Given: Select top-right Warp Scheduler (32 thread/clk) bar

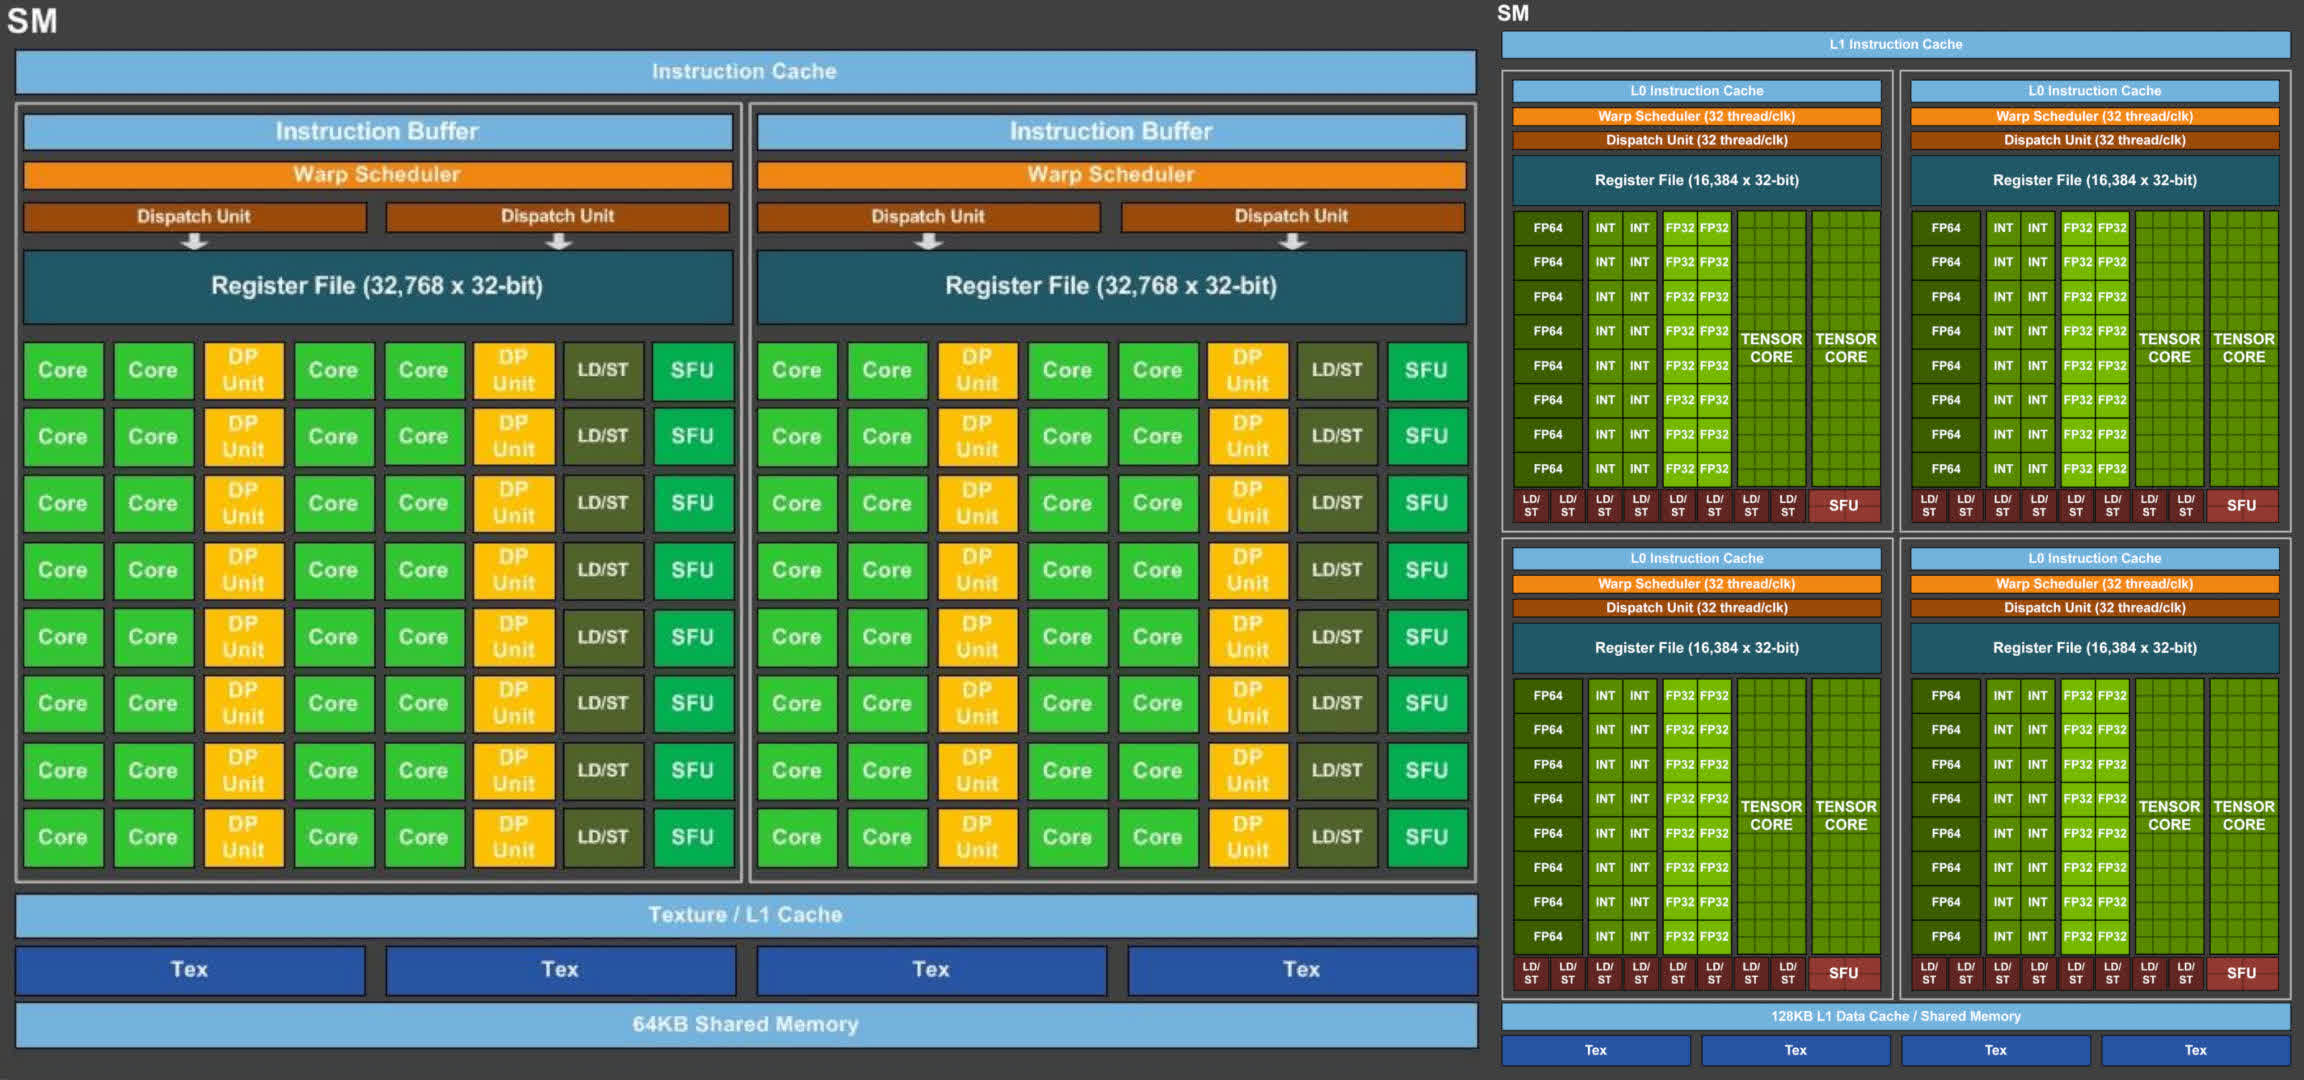Looking at the screenshot, I should click(2094, 116).
